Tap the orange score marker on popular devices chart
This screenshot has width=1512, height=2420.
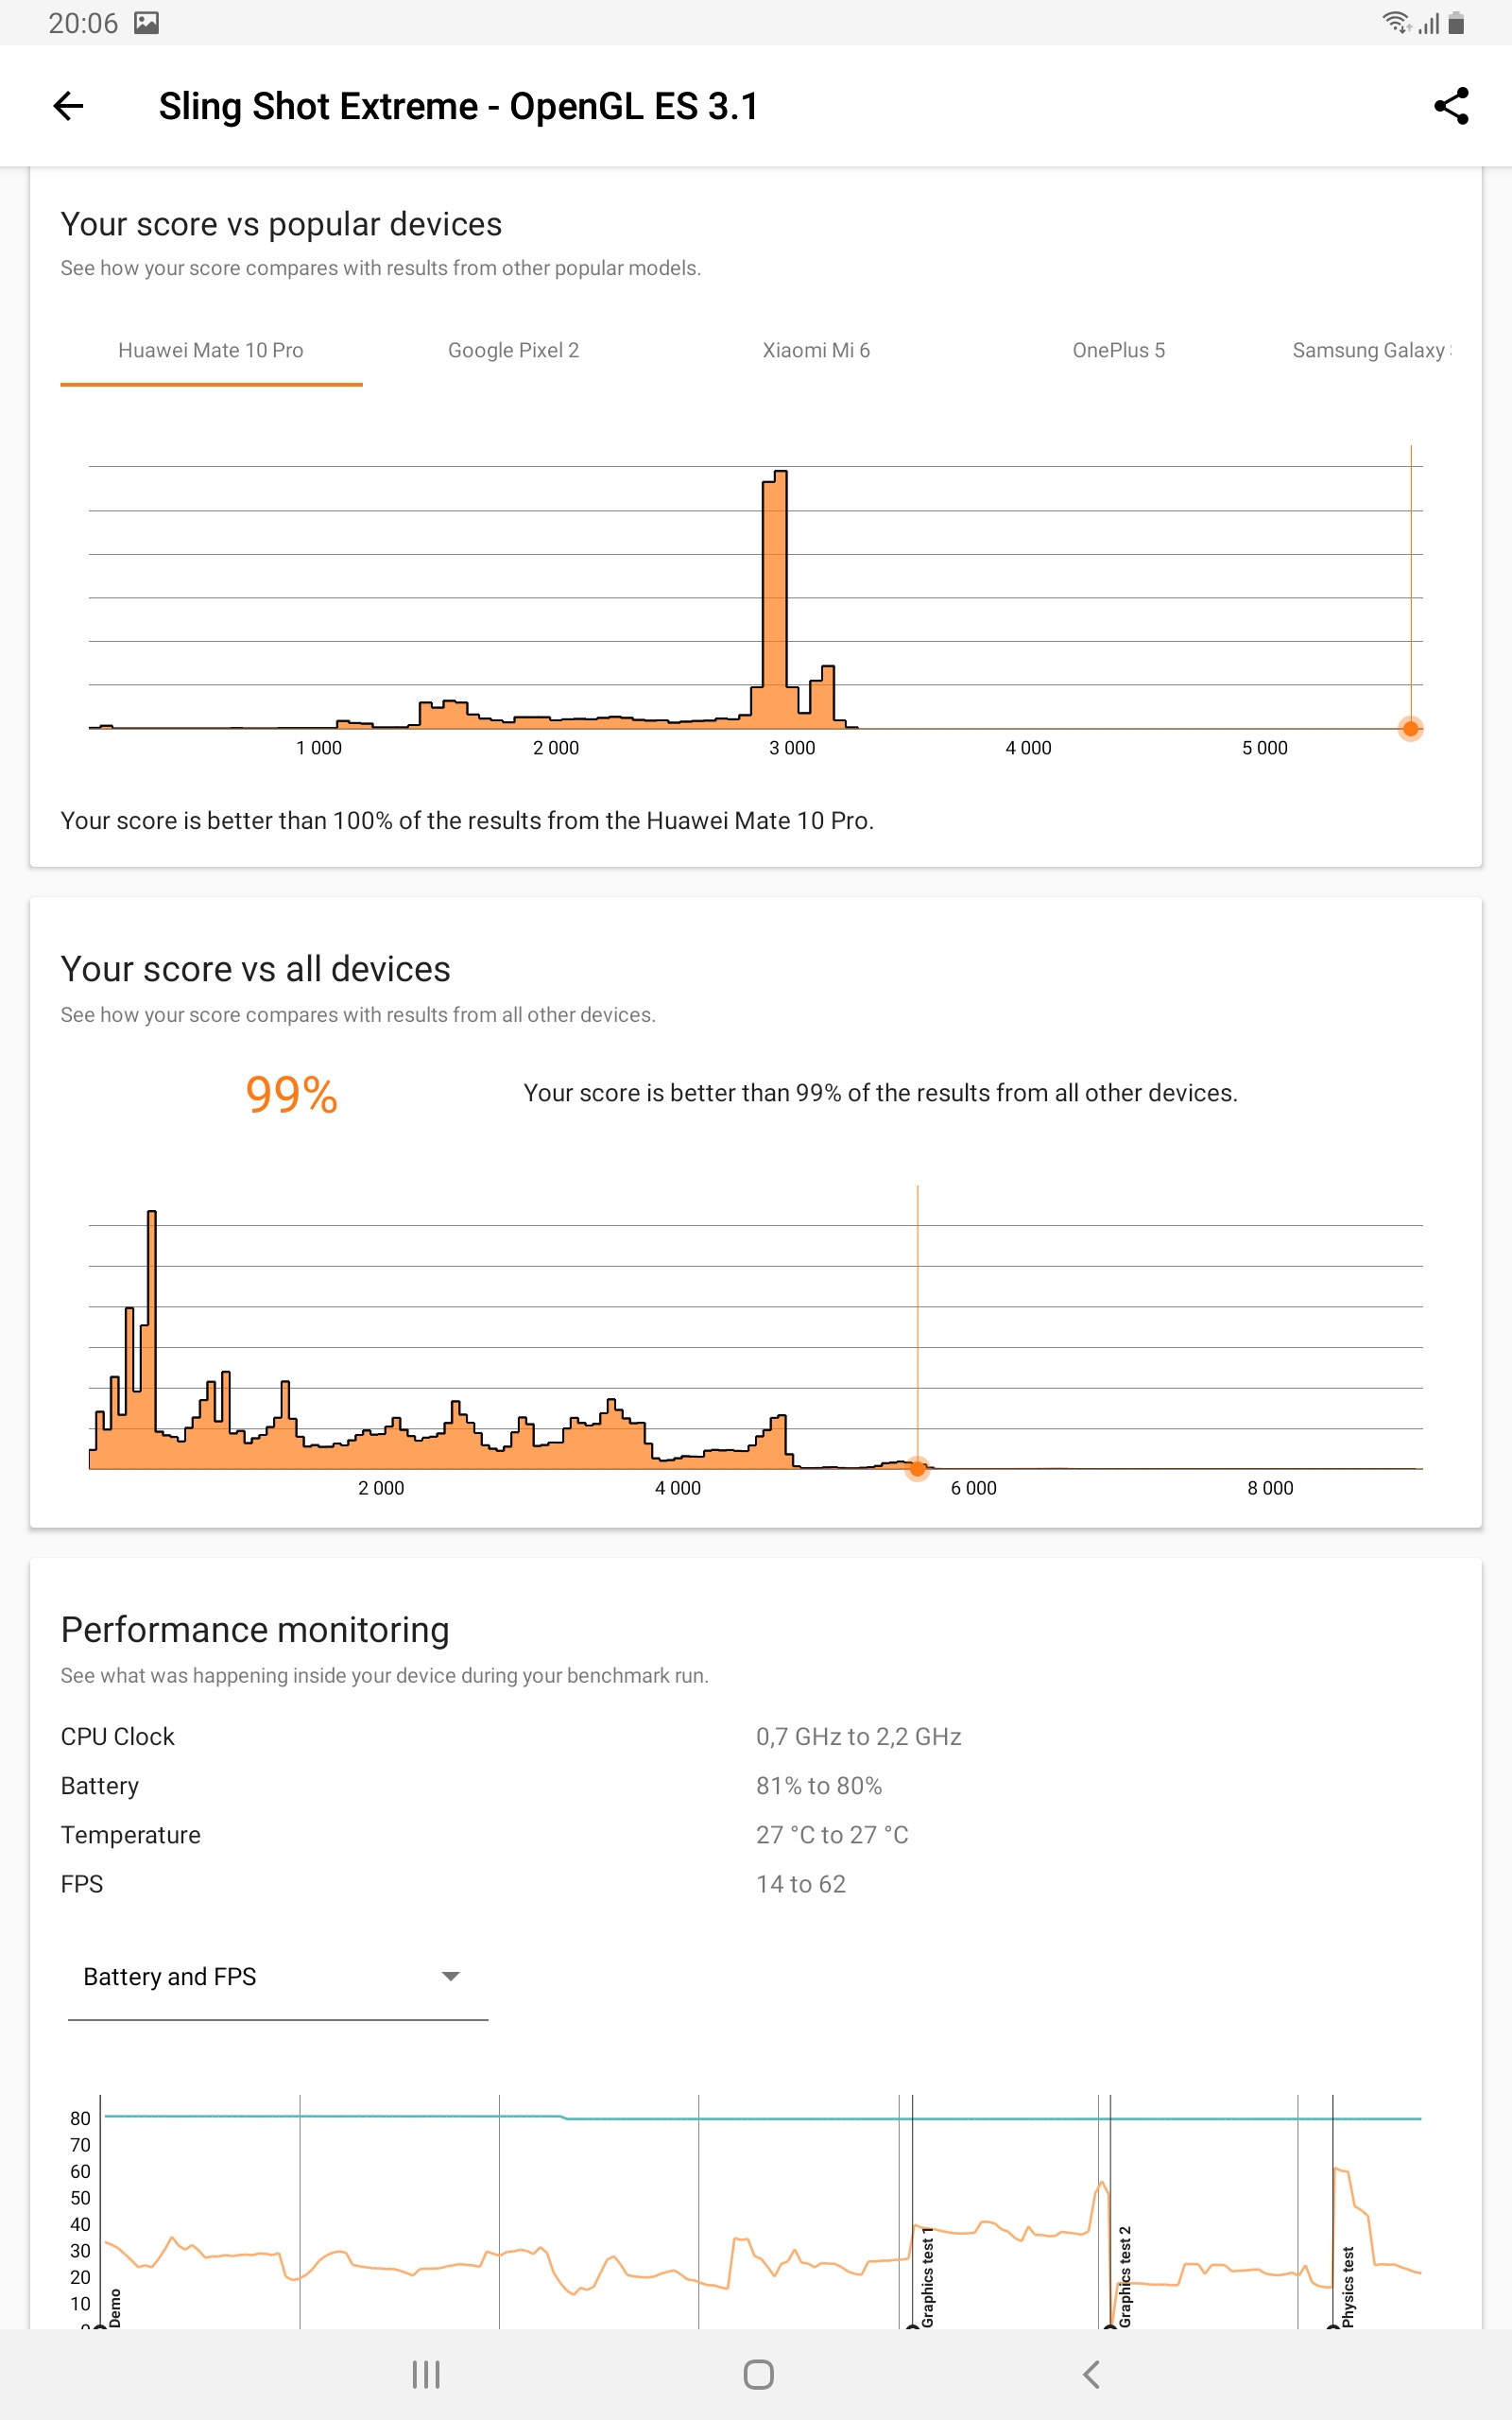click(1410, 729)
